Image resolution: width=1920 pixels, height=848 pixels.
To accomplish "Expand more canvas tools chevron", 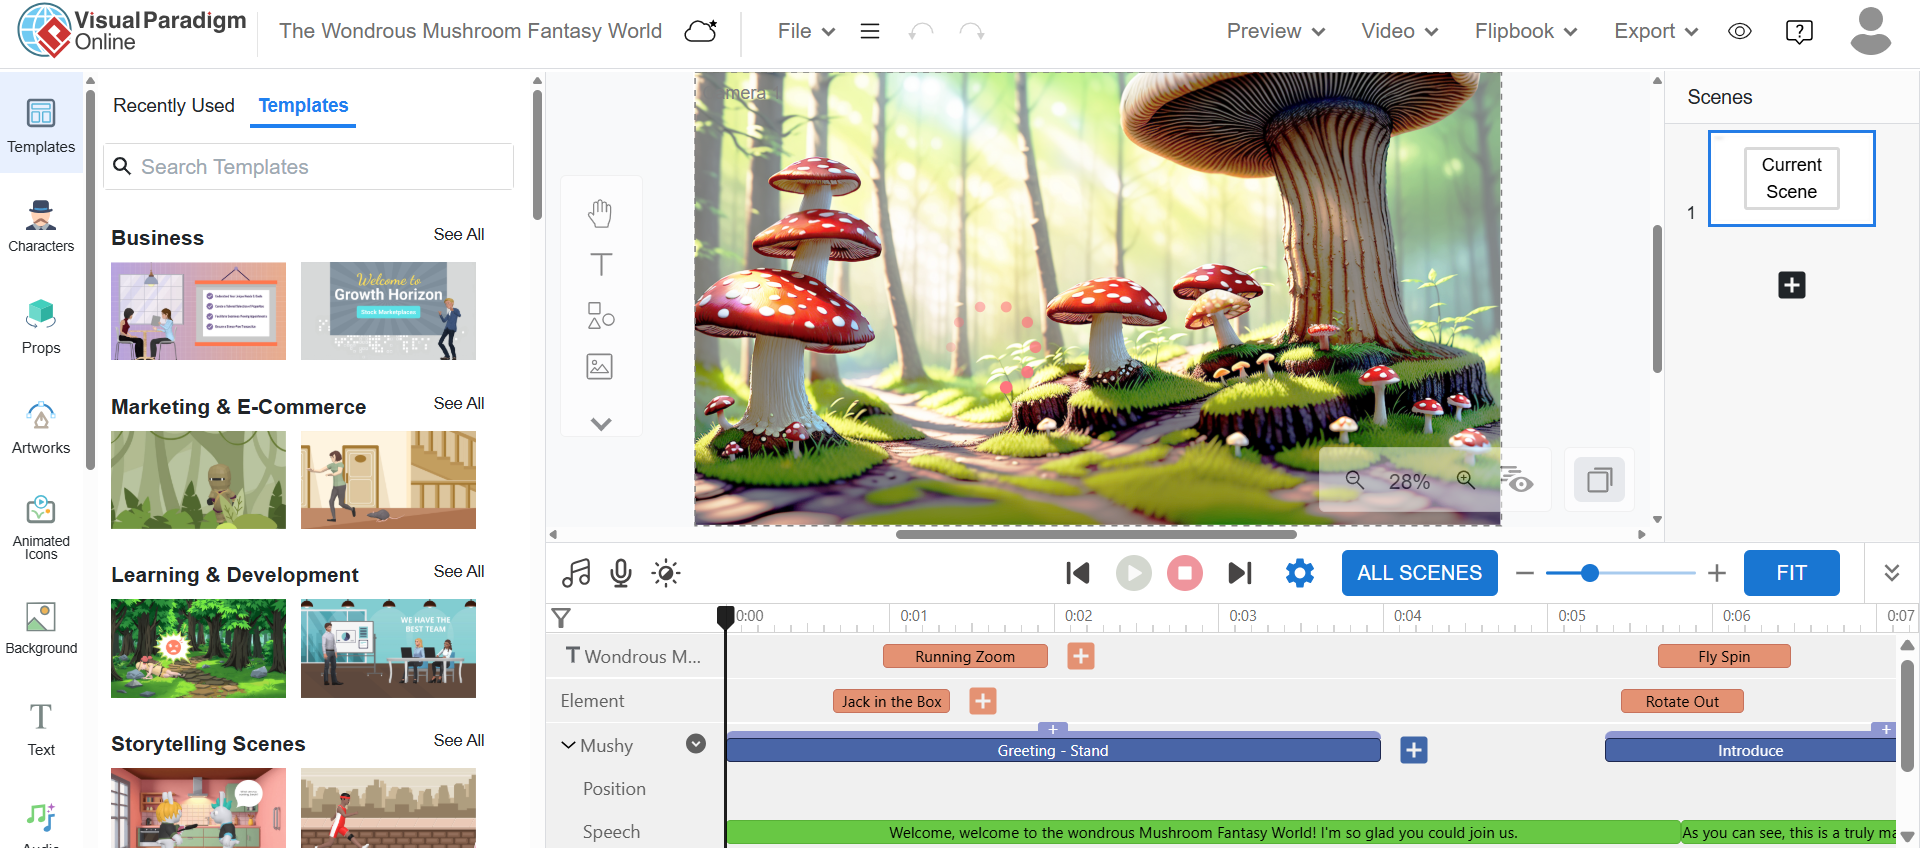I will (600, 423).
